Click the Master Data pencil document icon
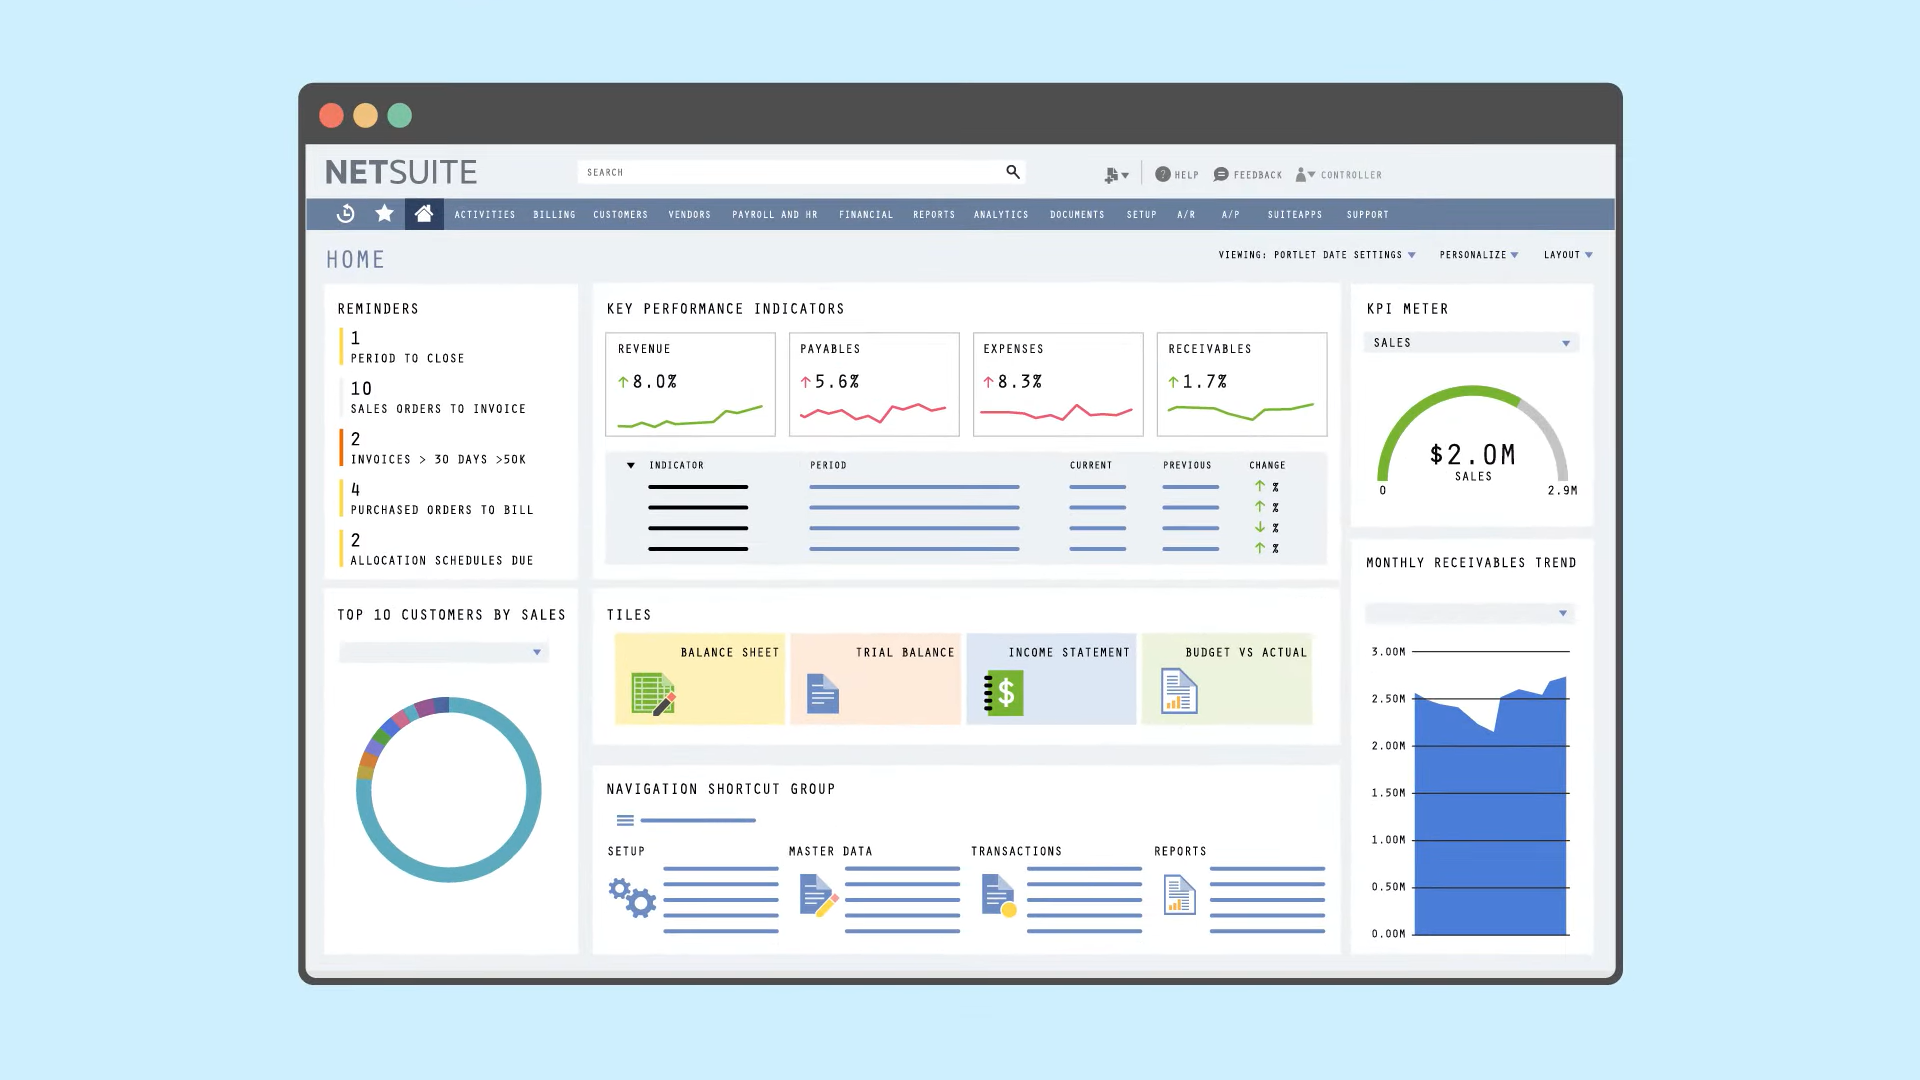Image resolution: width=1920 pixels, height=1080 pixels. pyautogui.click(x=816, y=897)
